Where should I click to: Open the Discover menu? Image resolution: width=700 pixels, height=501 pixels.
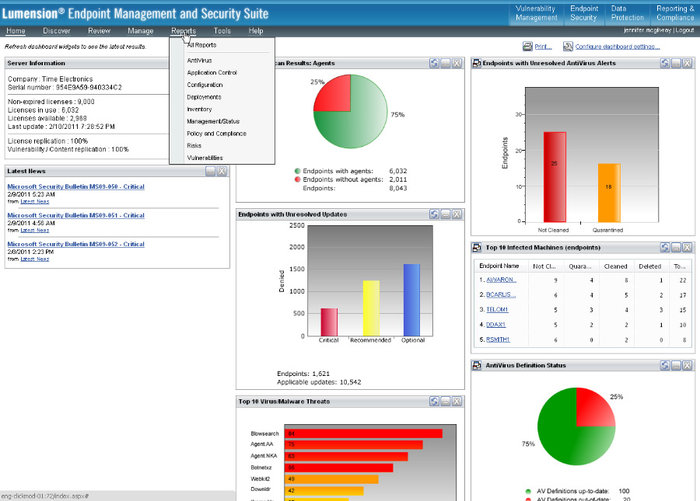(57, 31)
